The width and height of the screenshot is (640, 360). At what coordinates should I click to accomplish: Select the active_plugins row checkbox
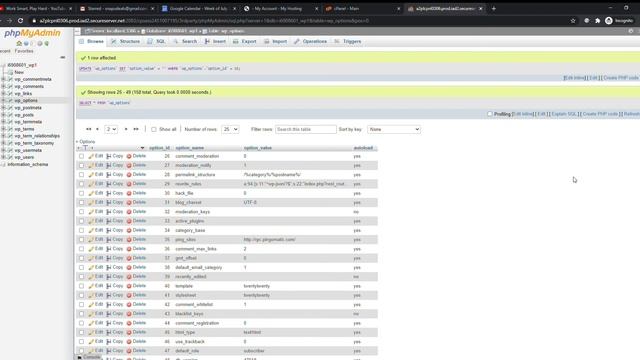pos(81,221)
